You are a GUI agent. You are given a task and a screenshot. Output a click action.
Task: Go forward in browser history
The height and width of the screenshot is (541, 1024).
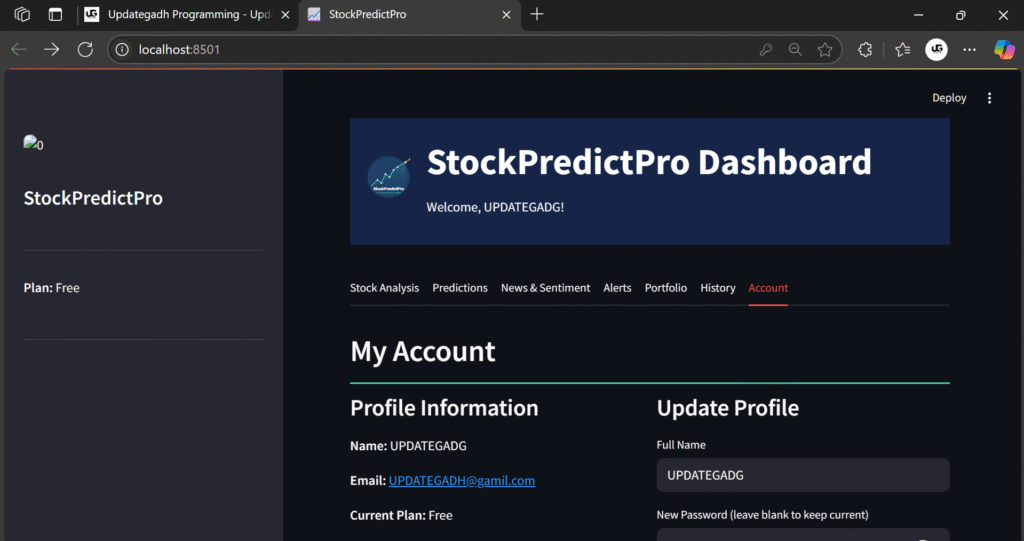coord(52,50)
